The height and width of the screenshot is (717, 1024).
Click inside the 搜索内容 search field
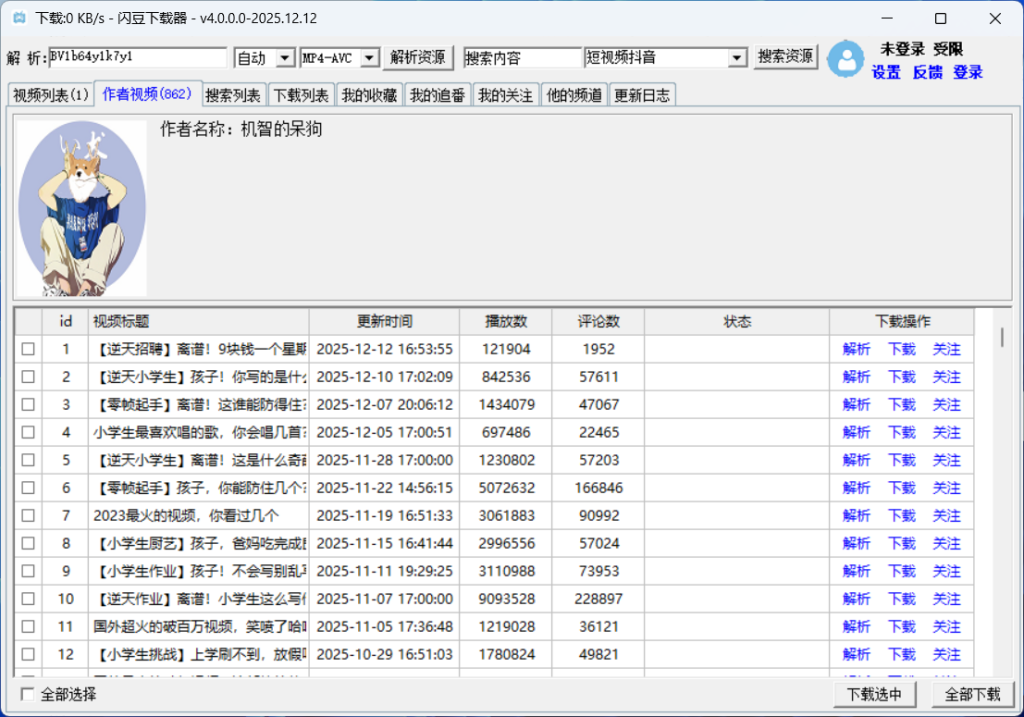pyautogui.click(x=521, y=58)
